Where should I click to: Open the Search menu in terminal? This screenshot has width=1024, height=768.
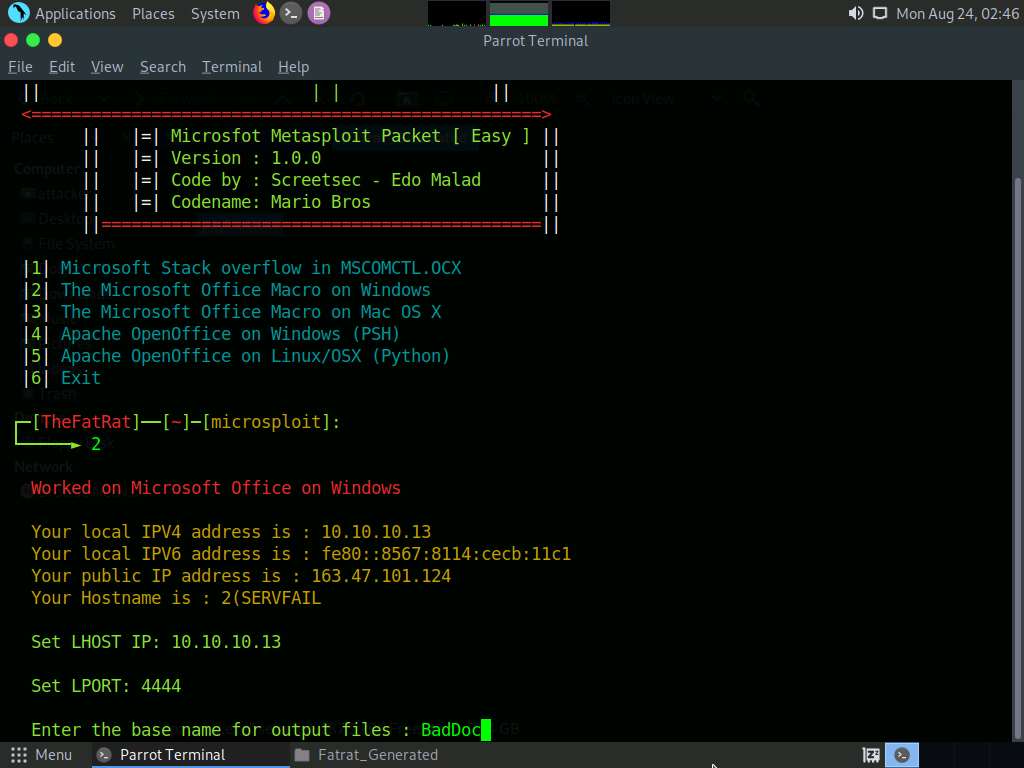[x=163, y=67]
